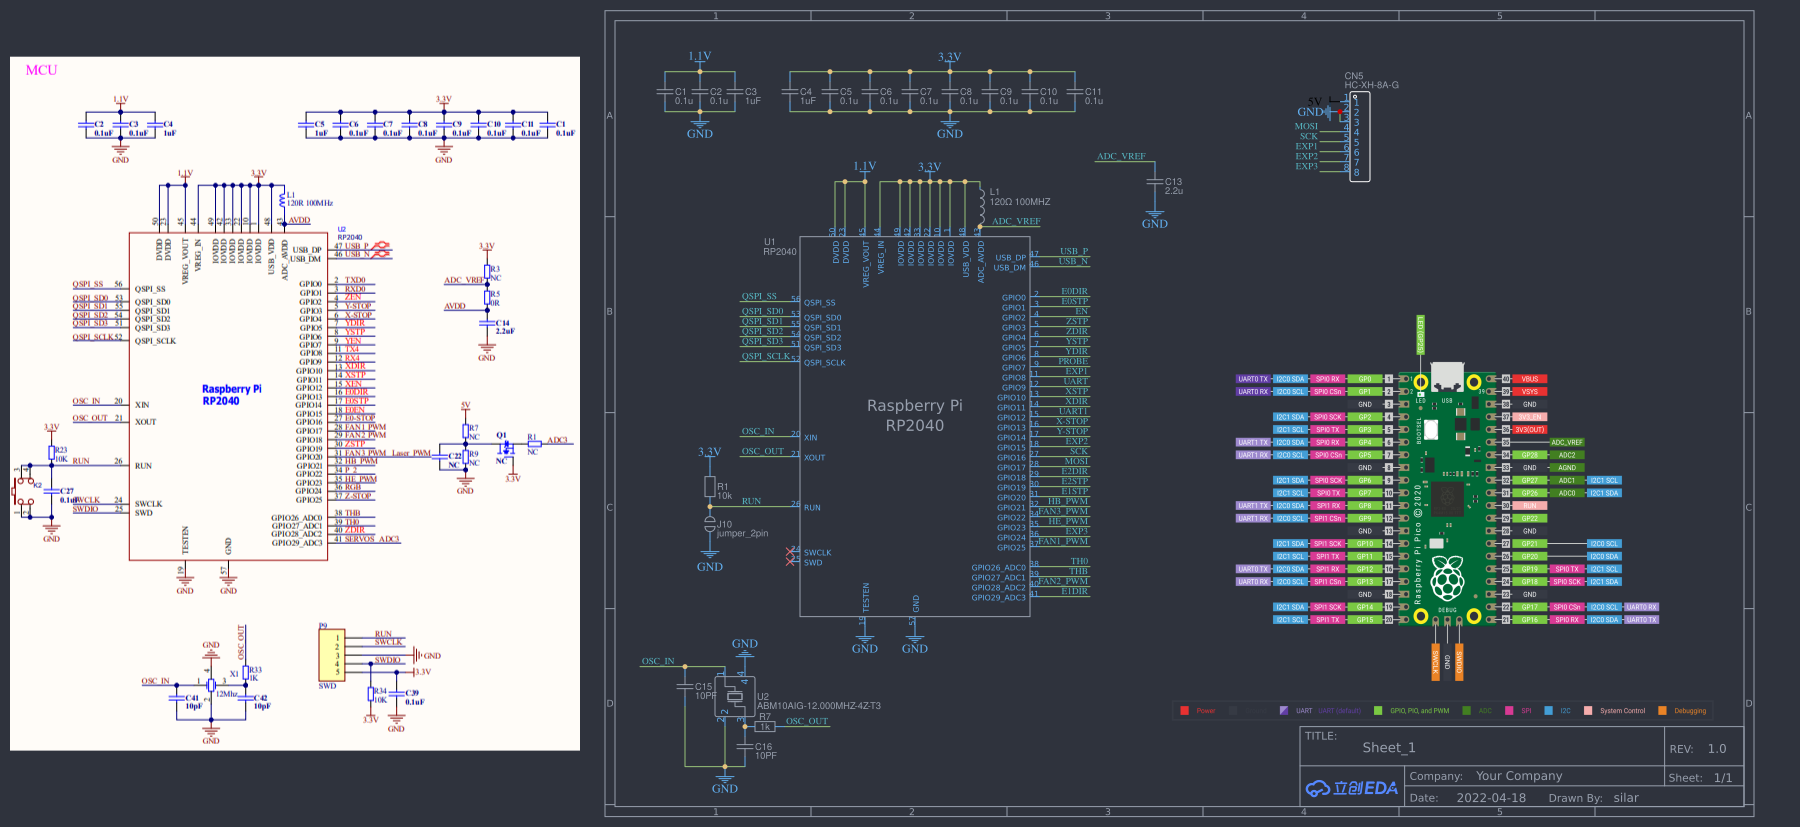Click the REV value "1.0"

1717,749
